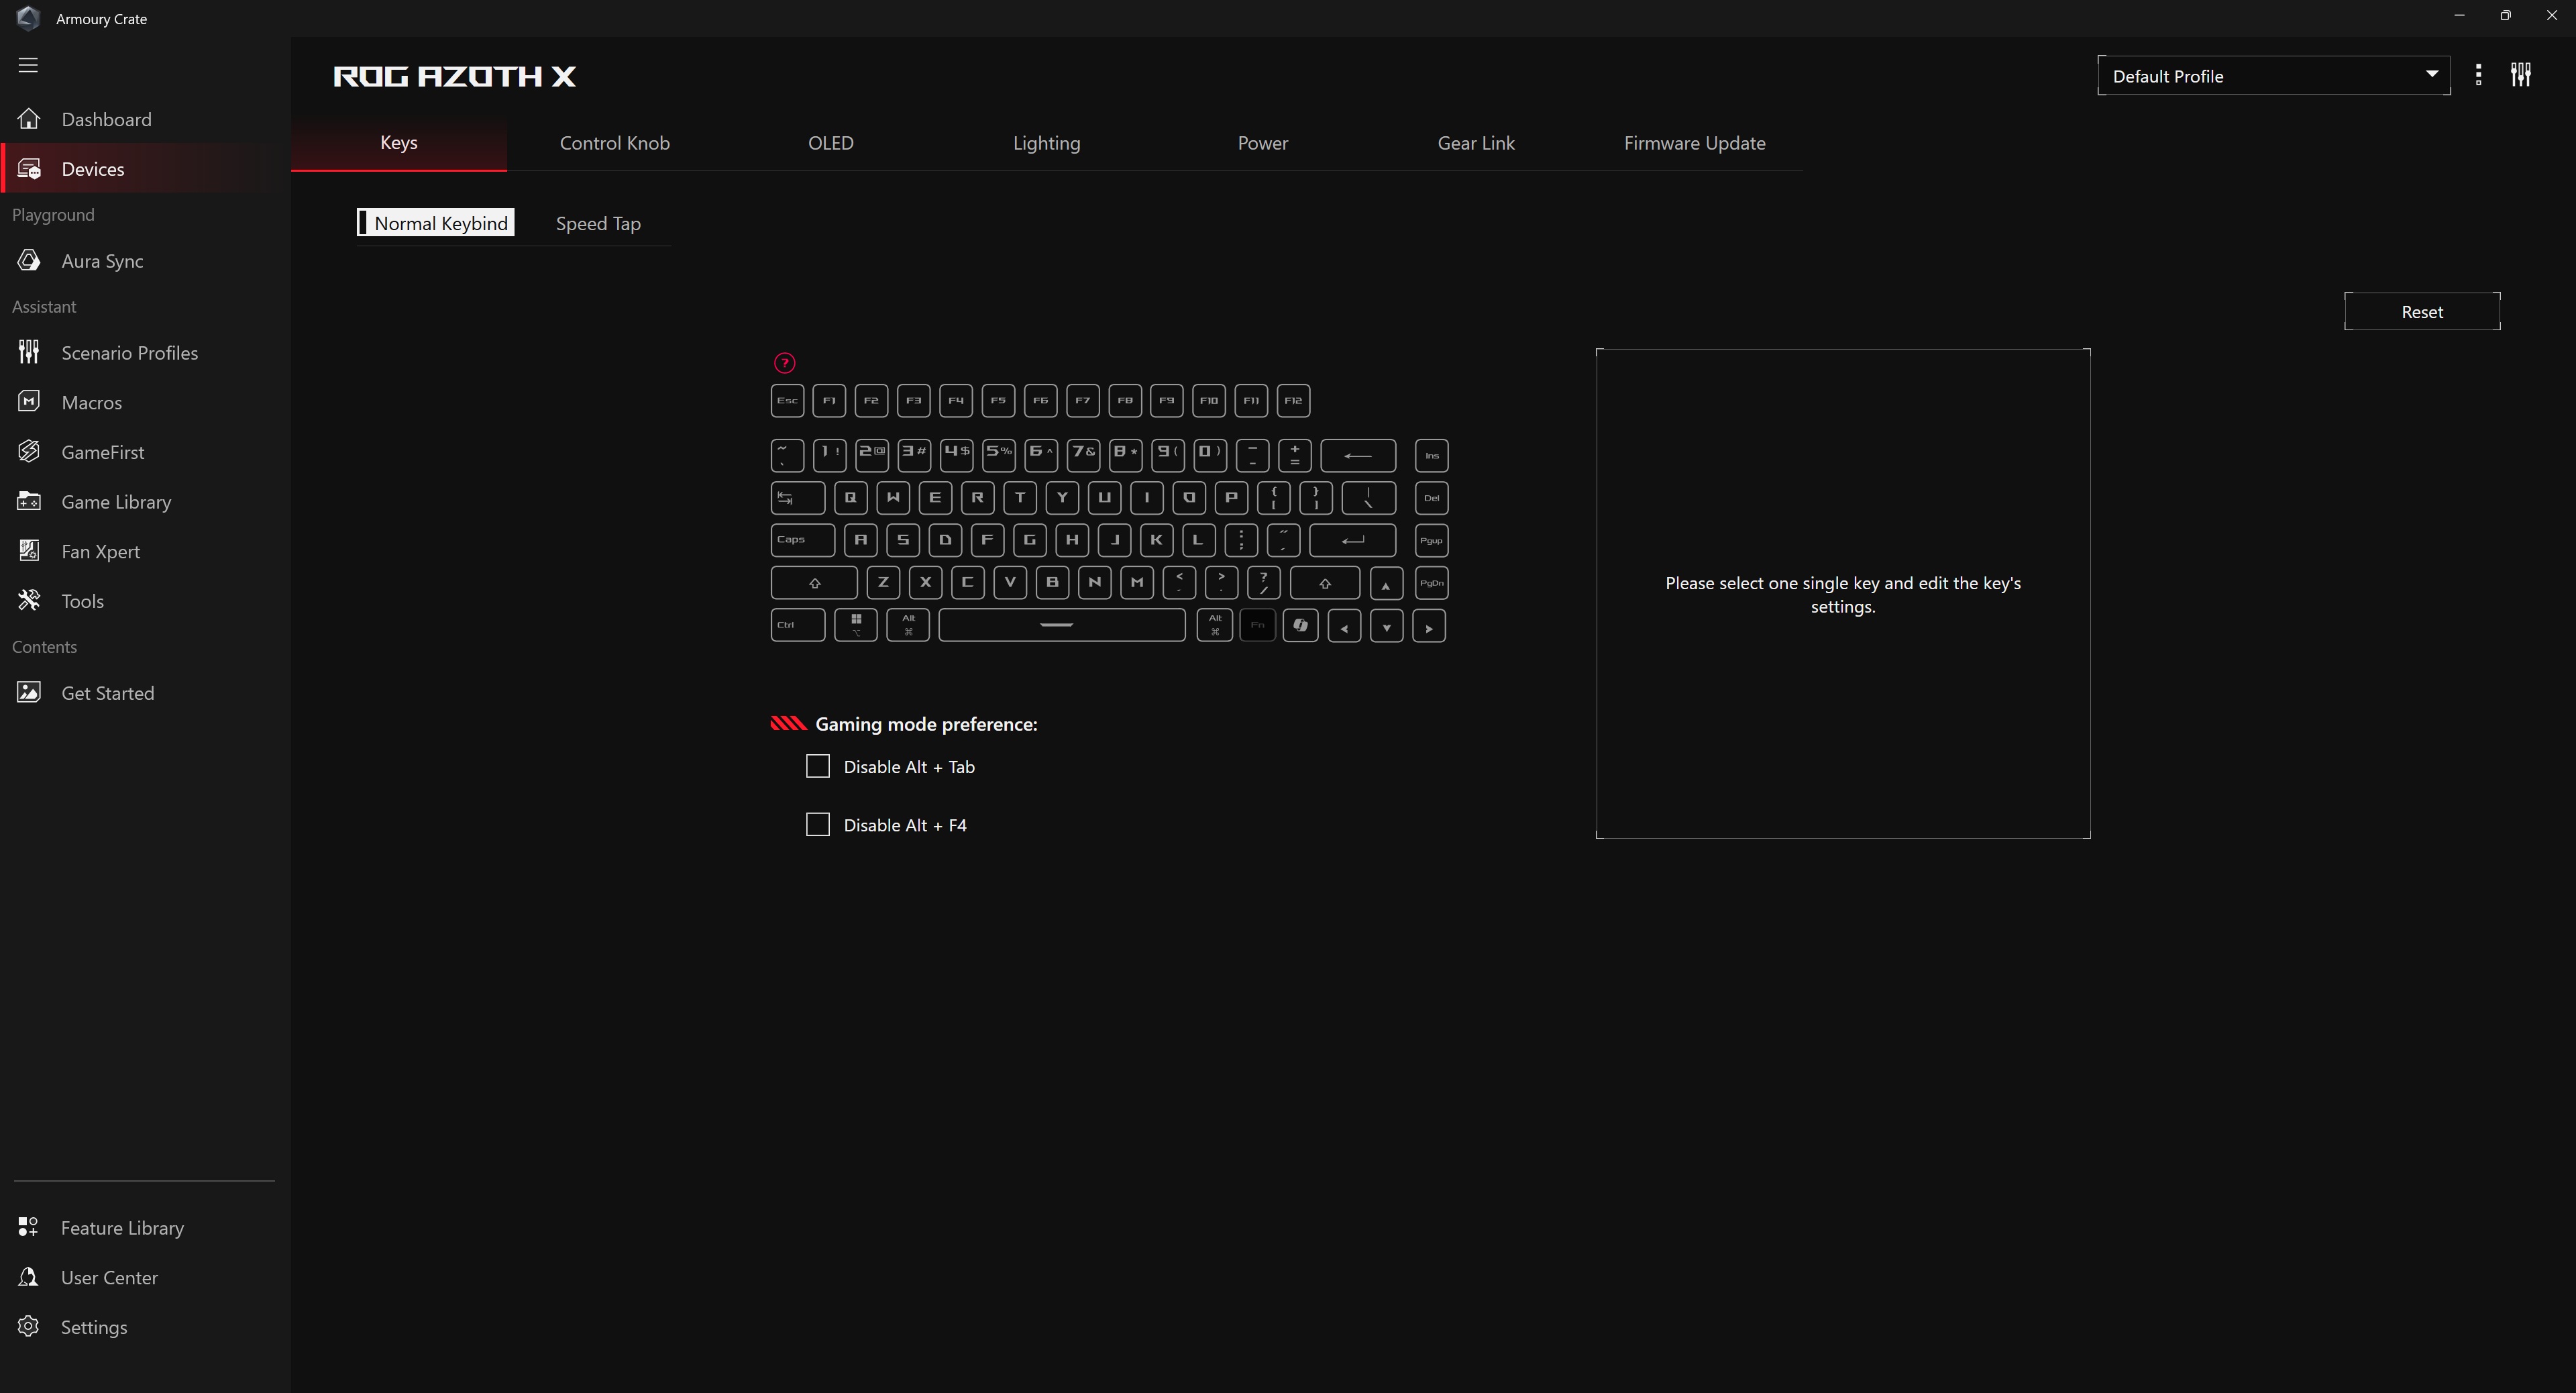Viewport: 2576px width, 1393px height.
Task: Open Aura Sync
Action: 145,261
